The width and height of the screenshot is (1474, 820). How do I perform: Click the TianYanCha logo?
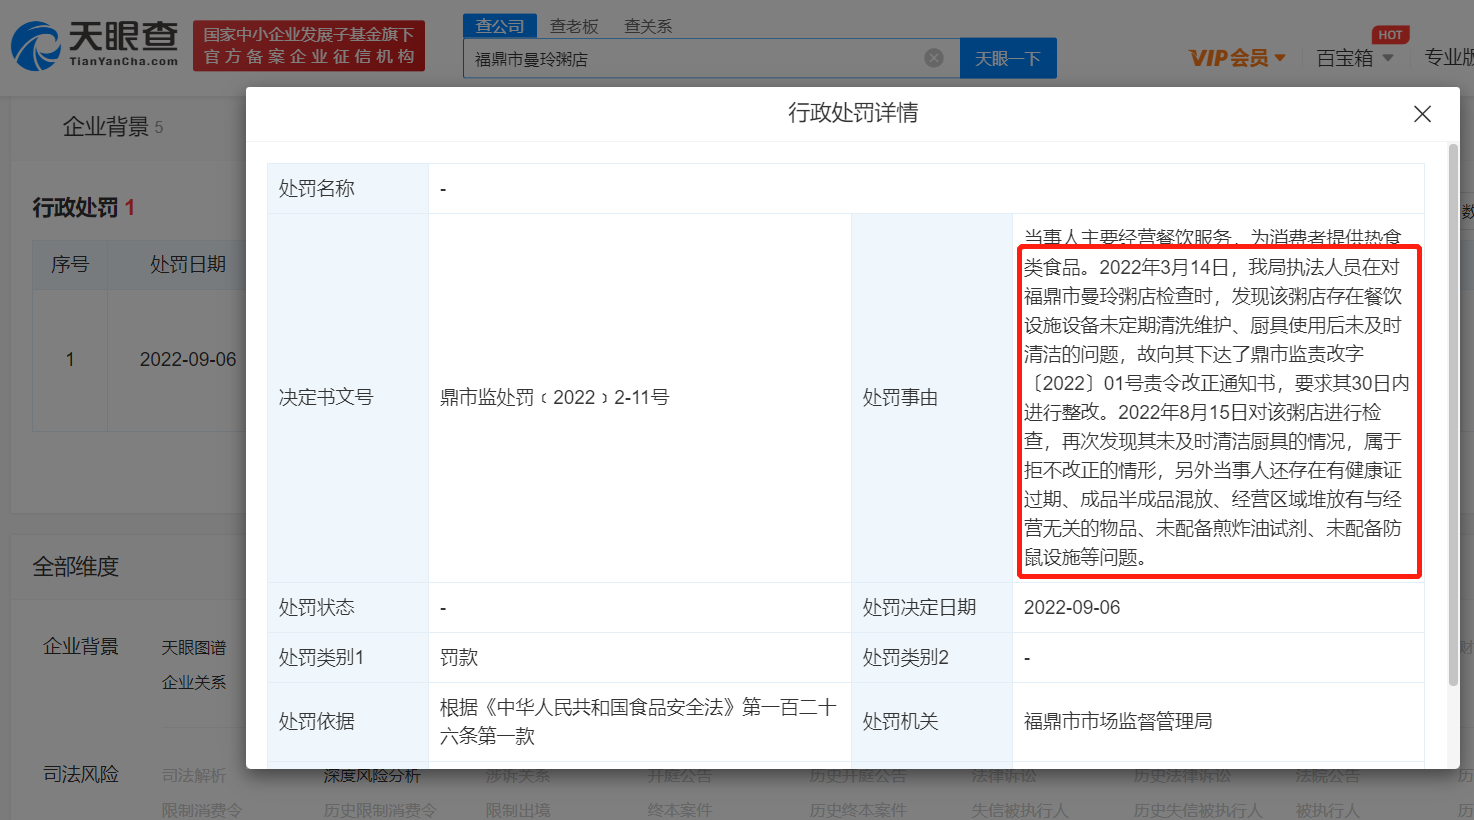click(94, 46)
